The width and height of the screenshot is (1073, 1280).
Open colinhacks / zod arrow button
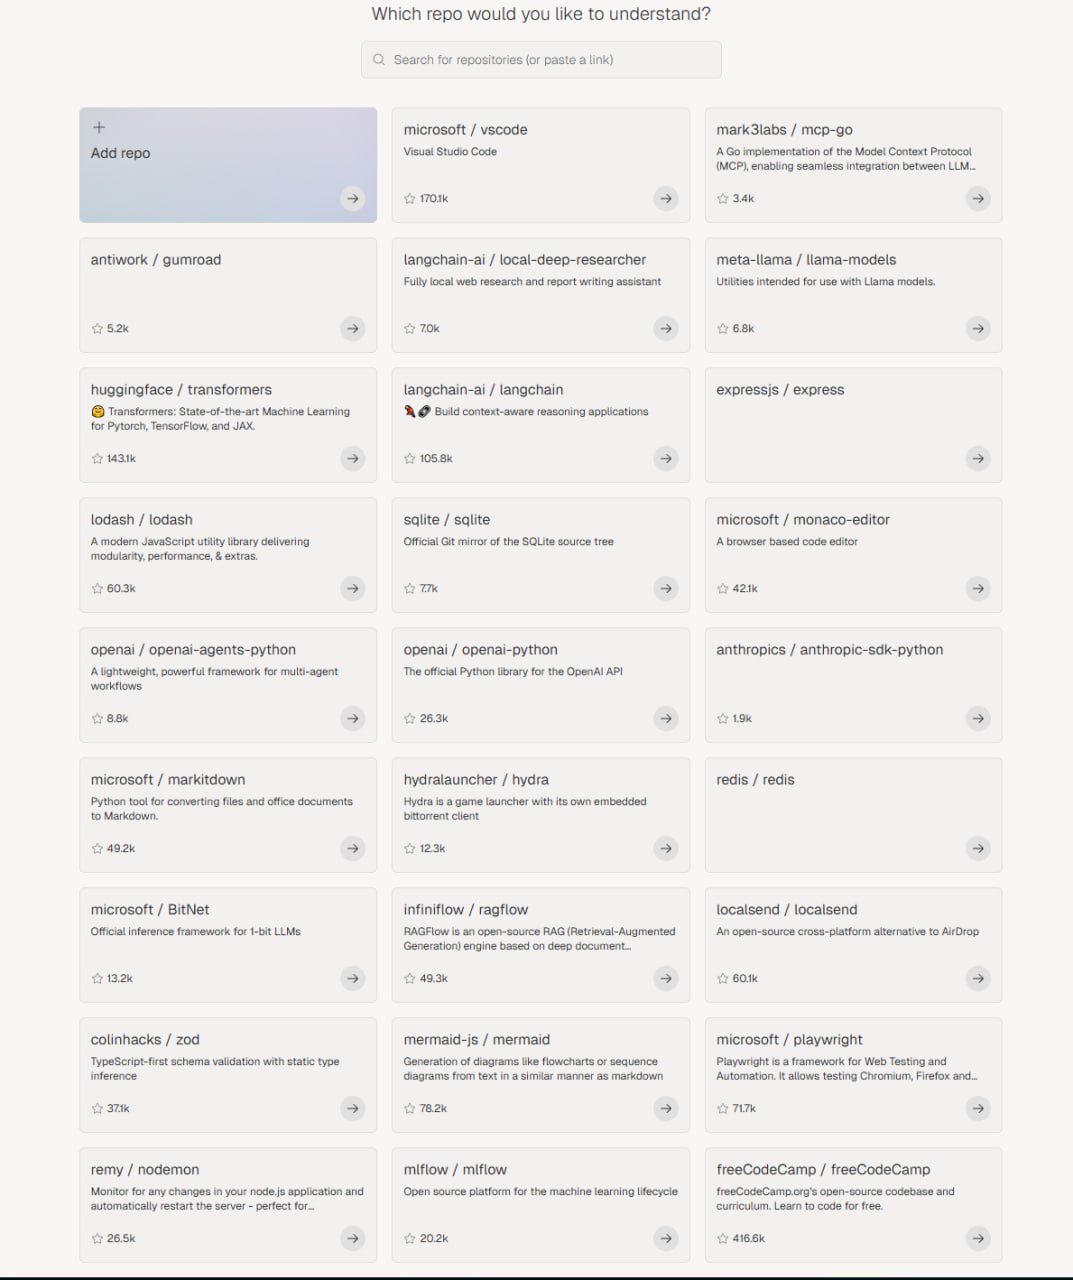pyautogui.click(x=353, y=1109)
